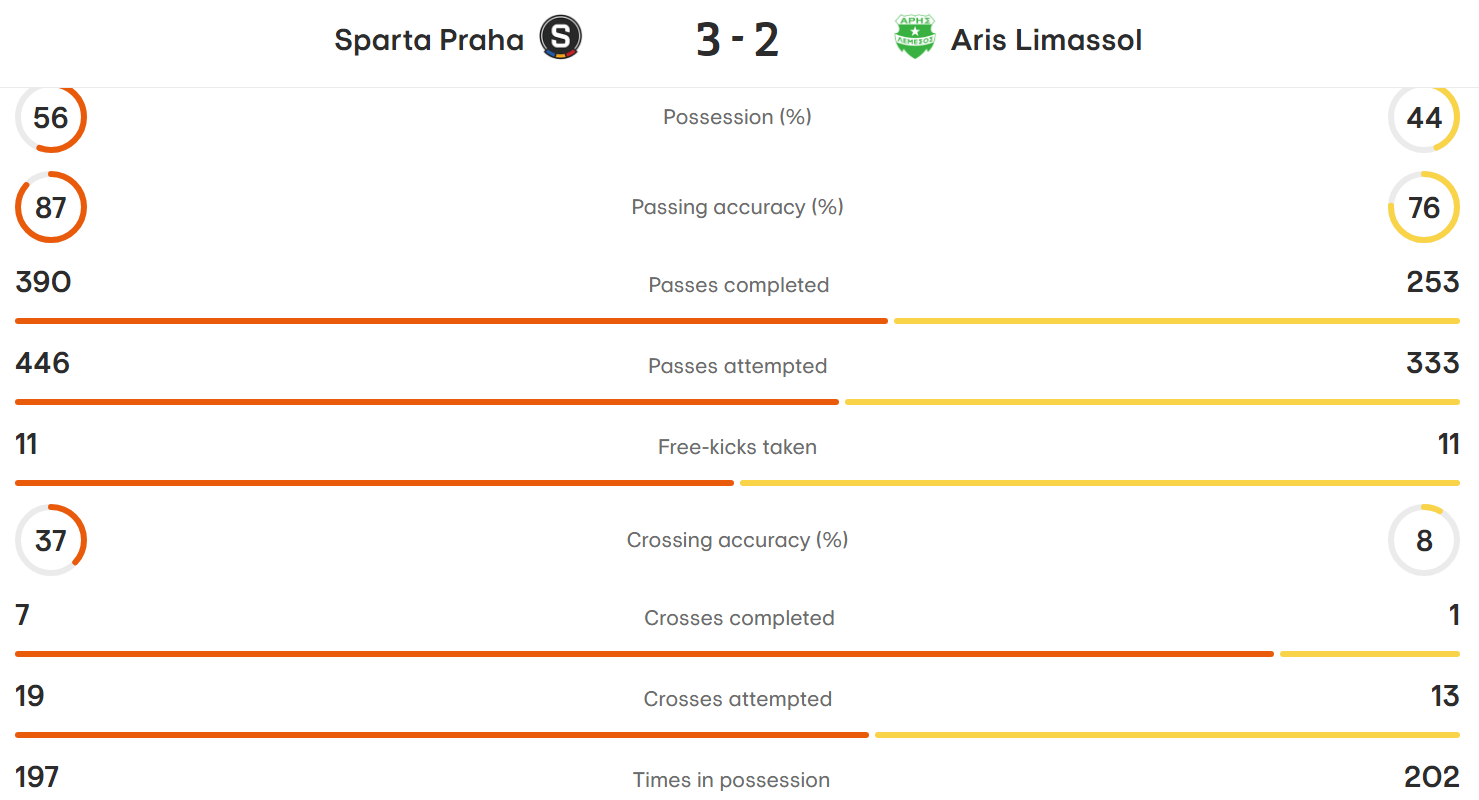Click the Sparta Praha club crest
This screenshot has width=1479, height=800.
click(x=560, y=39)
